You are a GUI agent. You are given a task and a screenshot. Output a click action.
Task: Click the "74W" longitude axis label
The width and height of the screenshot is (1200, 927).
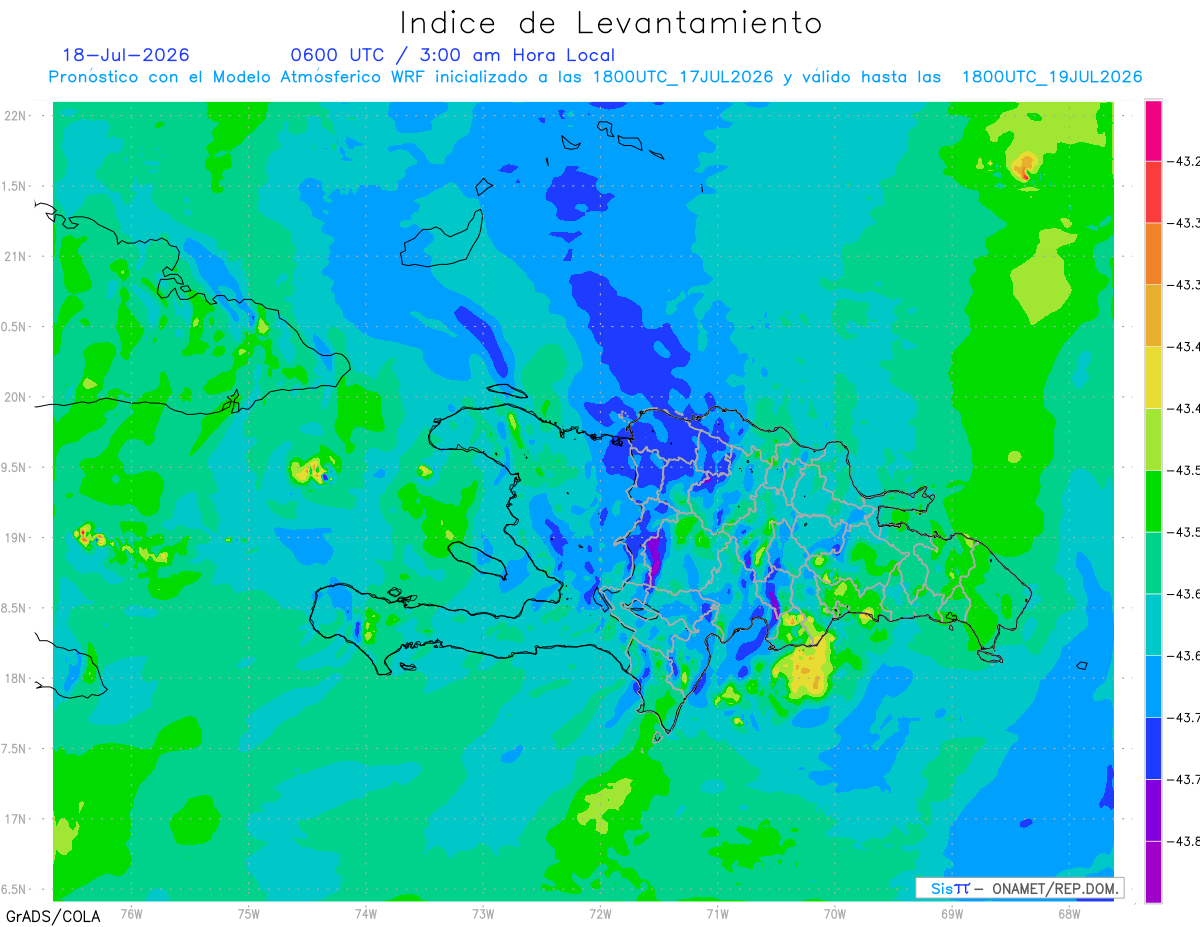[366, 913]
